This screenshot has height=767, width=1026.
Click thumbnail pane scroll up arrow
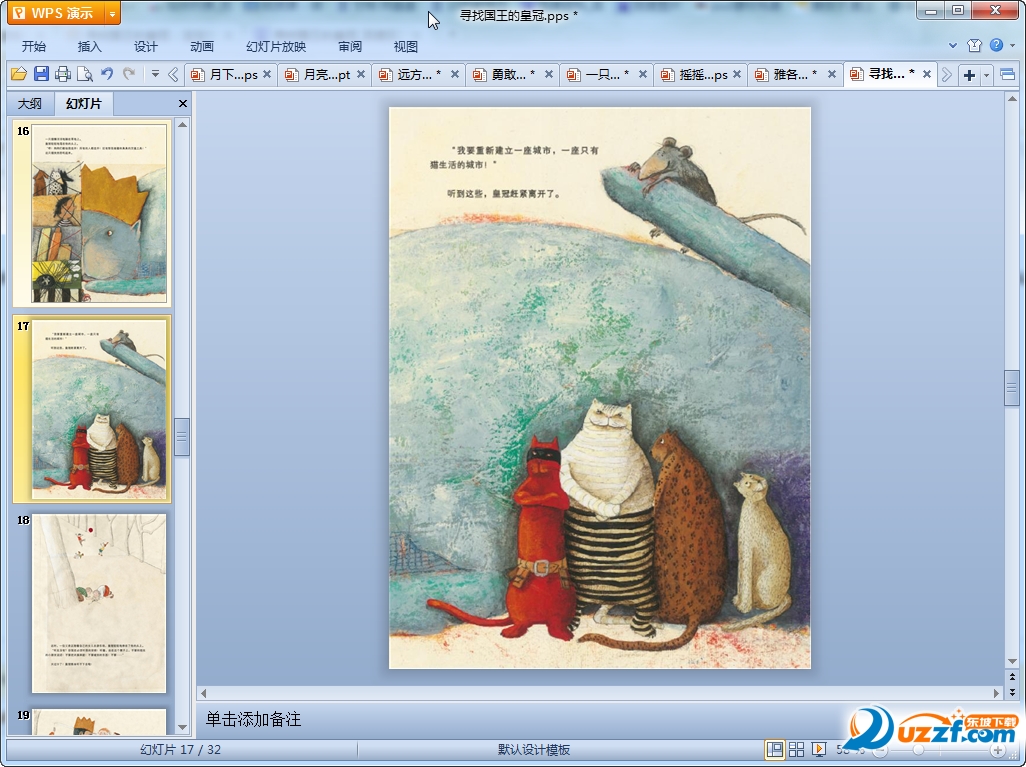click(183, 124)
